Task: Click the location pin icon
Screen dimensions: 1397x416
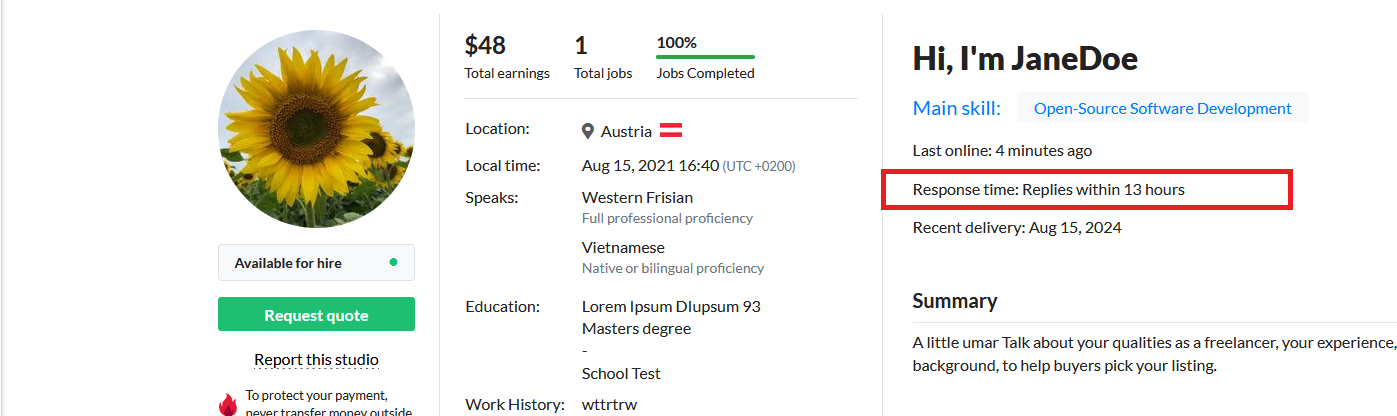Action: pos(588,131)
